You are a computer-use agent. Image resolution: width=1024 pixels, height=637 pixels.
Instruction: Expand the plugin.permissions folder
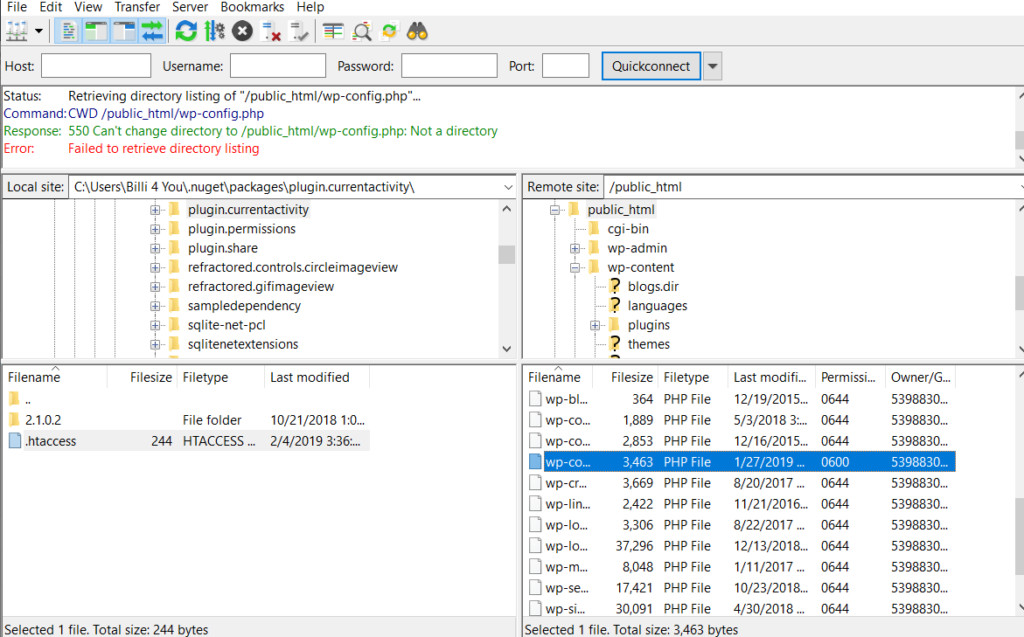tap(155, 229)
